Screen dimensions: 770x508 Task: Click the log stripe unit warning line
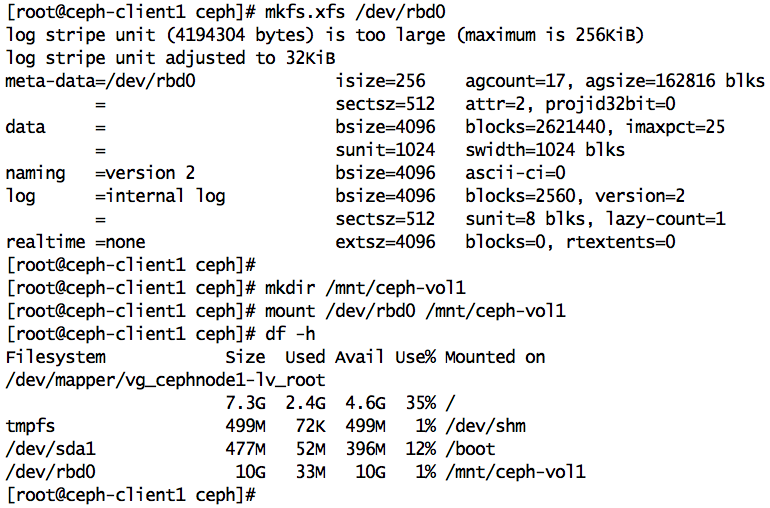(324, 35)
